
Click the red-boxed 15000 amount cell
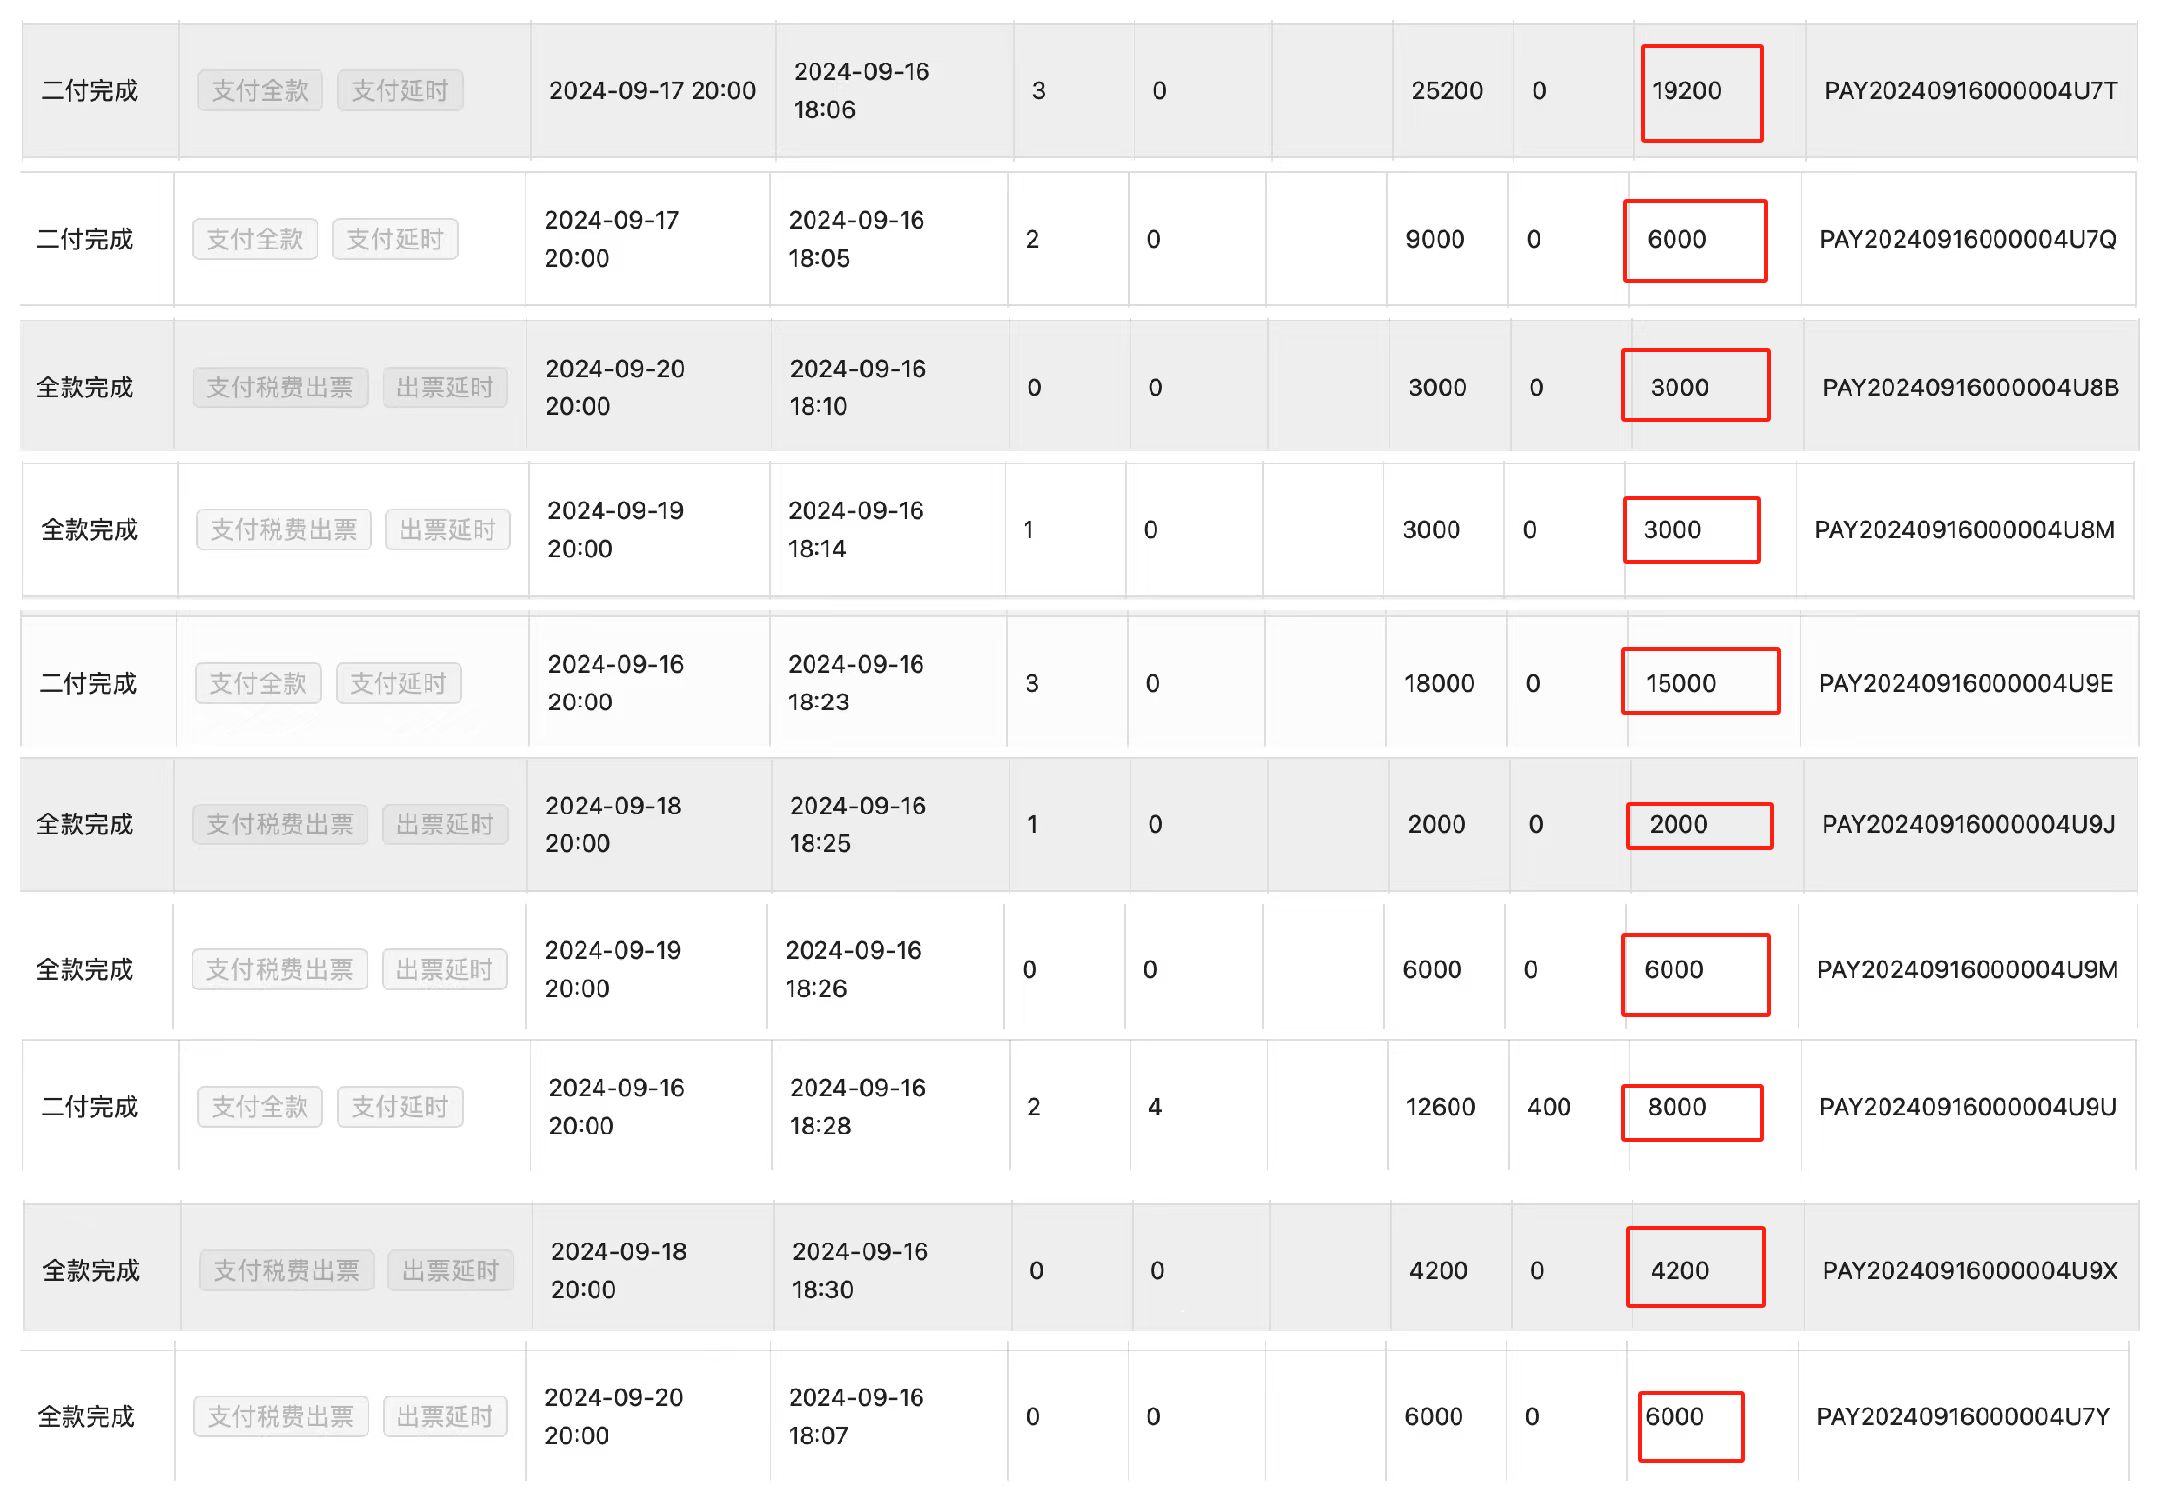(1699, 682)
